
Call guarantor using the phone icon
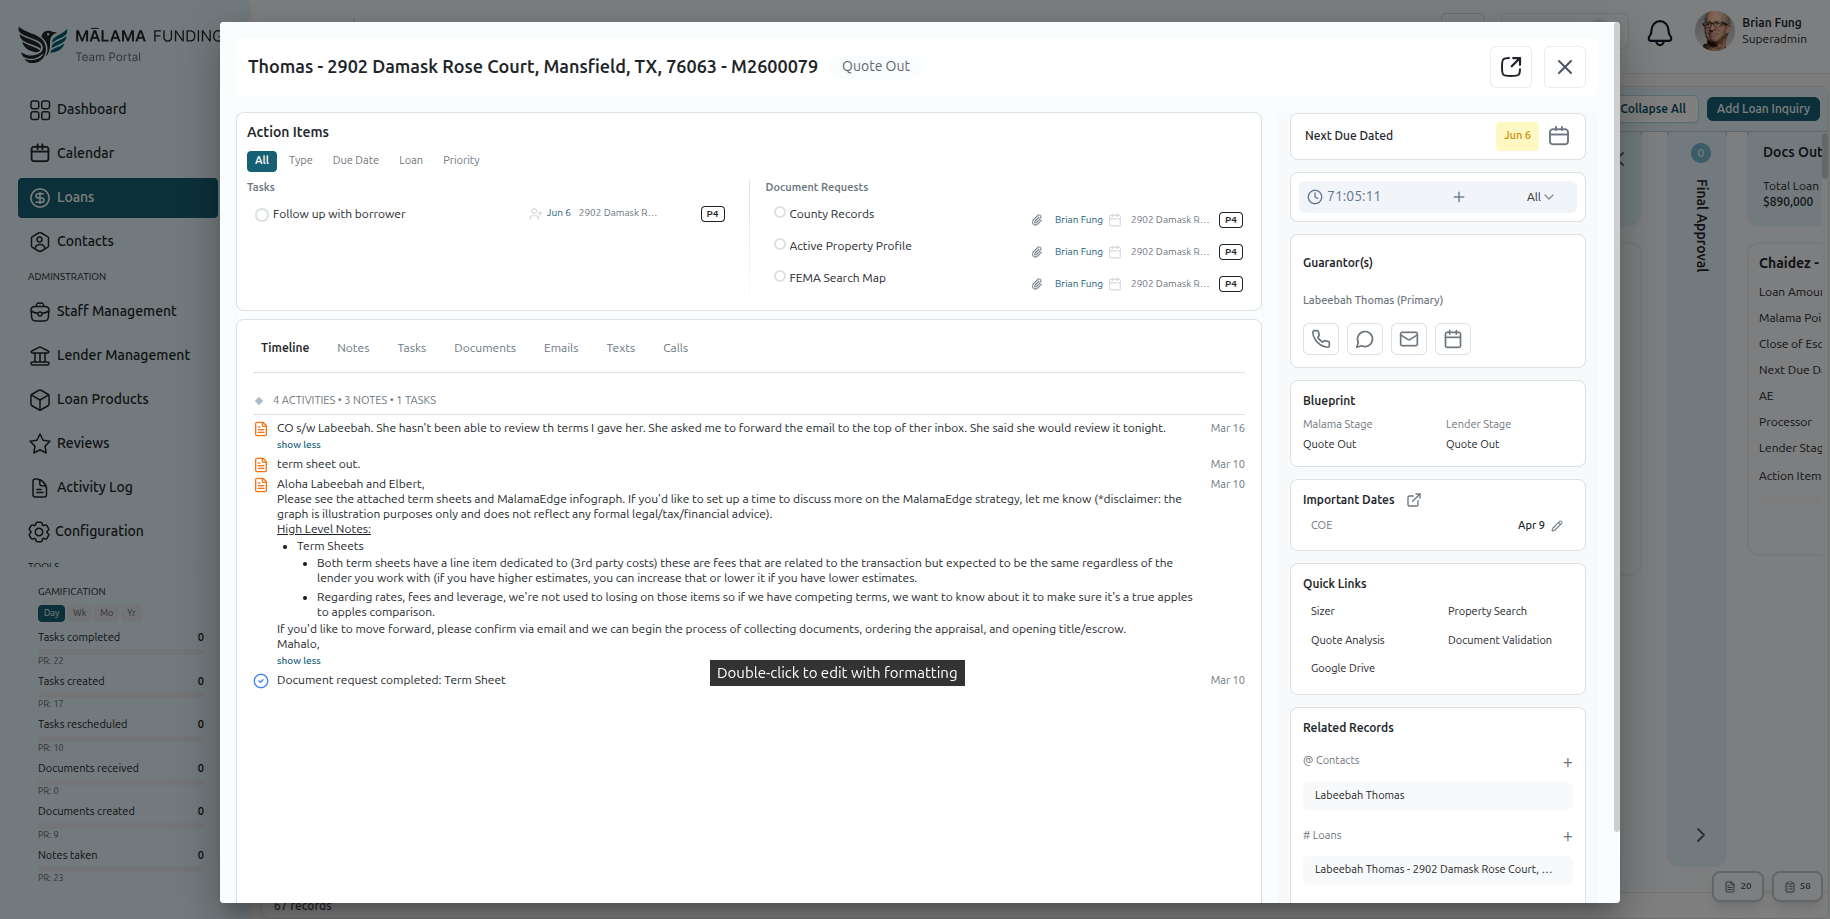tap(1320, 338)
